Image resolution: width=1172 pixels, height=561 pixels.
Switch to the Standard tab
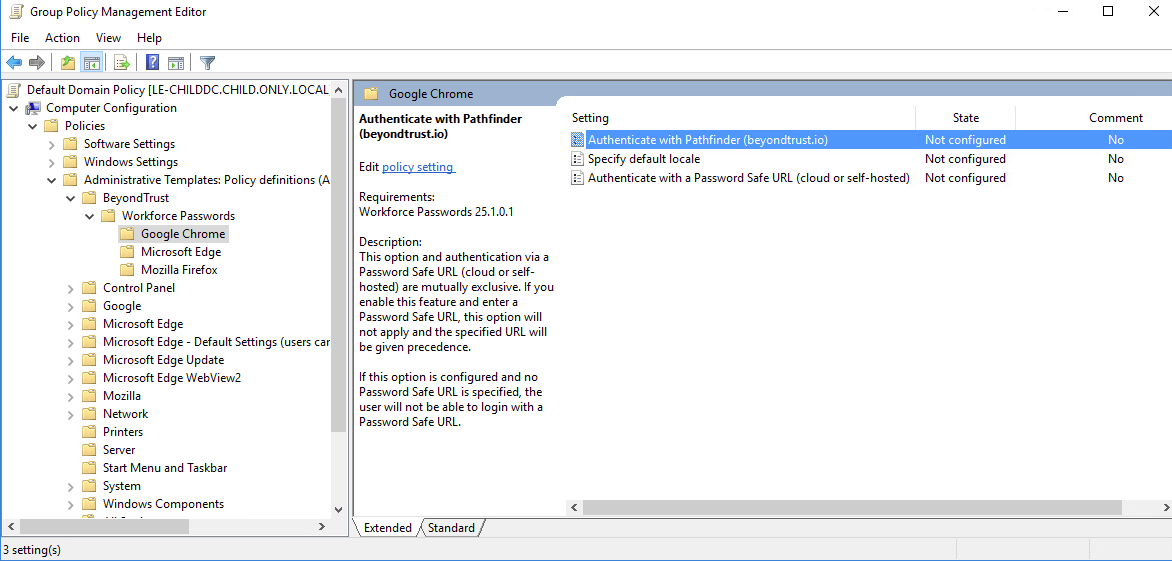point(451,528)
